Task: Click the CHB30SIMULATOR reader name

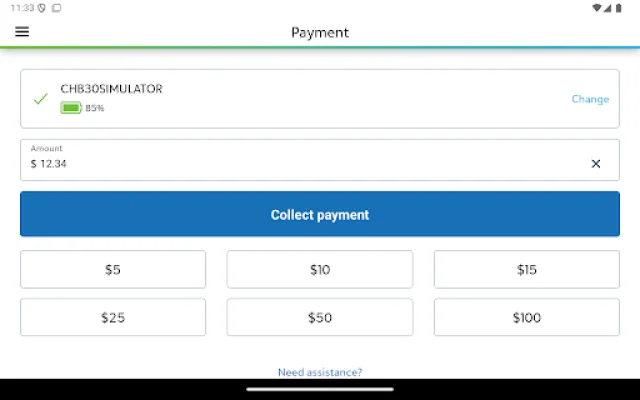Action: (112, 89)
